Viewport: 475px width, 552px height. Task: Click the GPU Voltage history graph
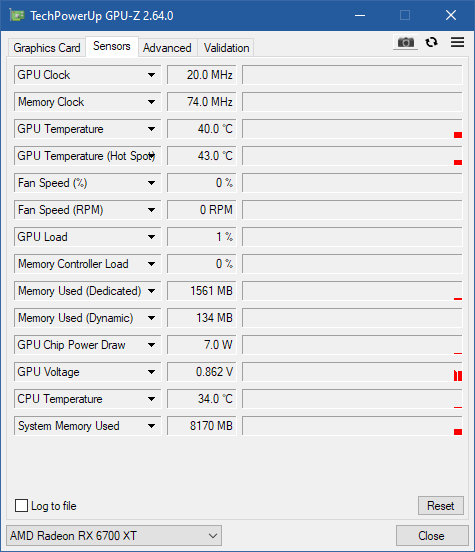click(352, 372)
